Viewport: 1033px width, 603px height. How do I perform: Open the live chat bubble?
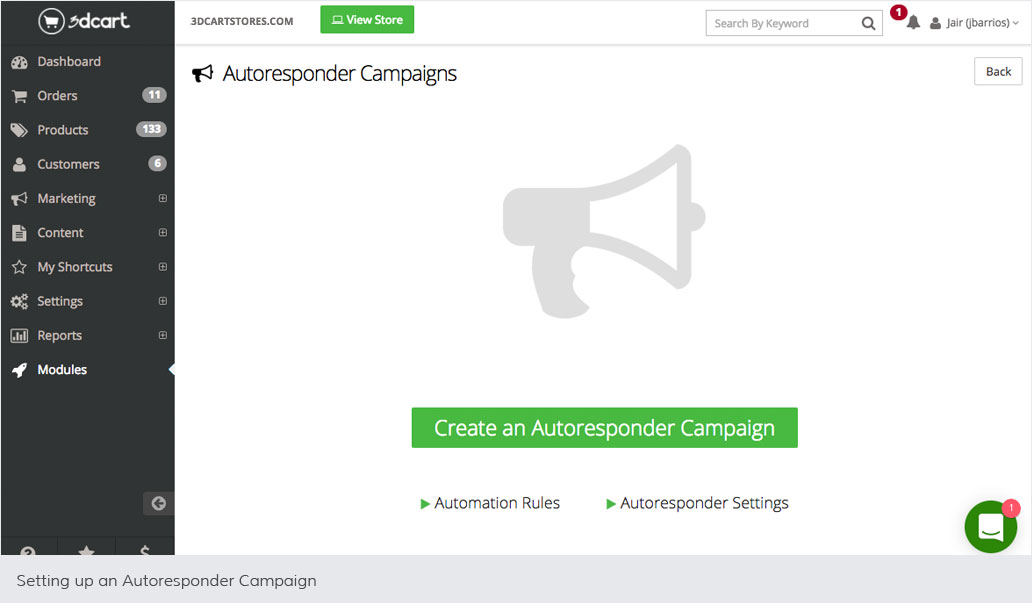[990, 527]
